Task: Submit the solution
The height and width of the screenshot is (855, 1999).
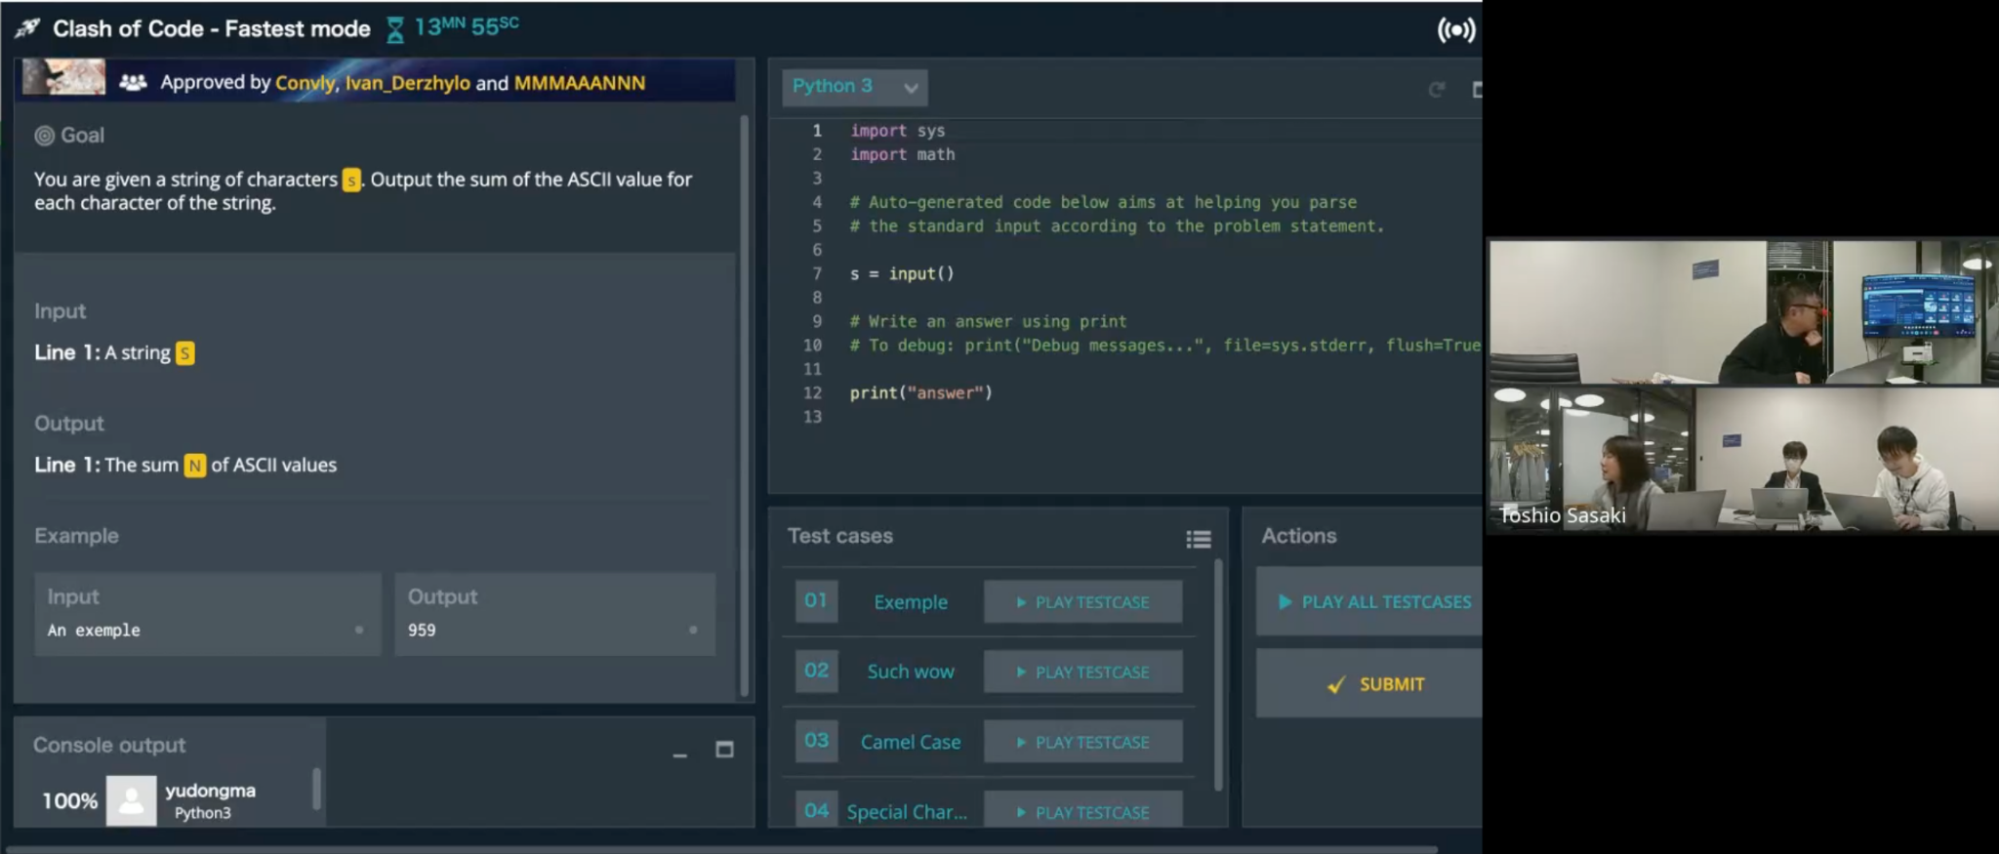Action: pyautogui.click(x=1370, y=684)
